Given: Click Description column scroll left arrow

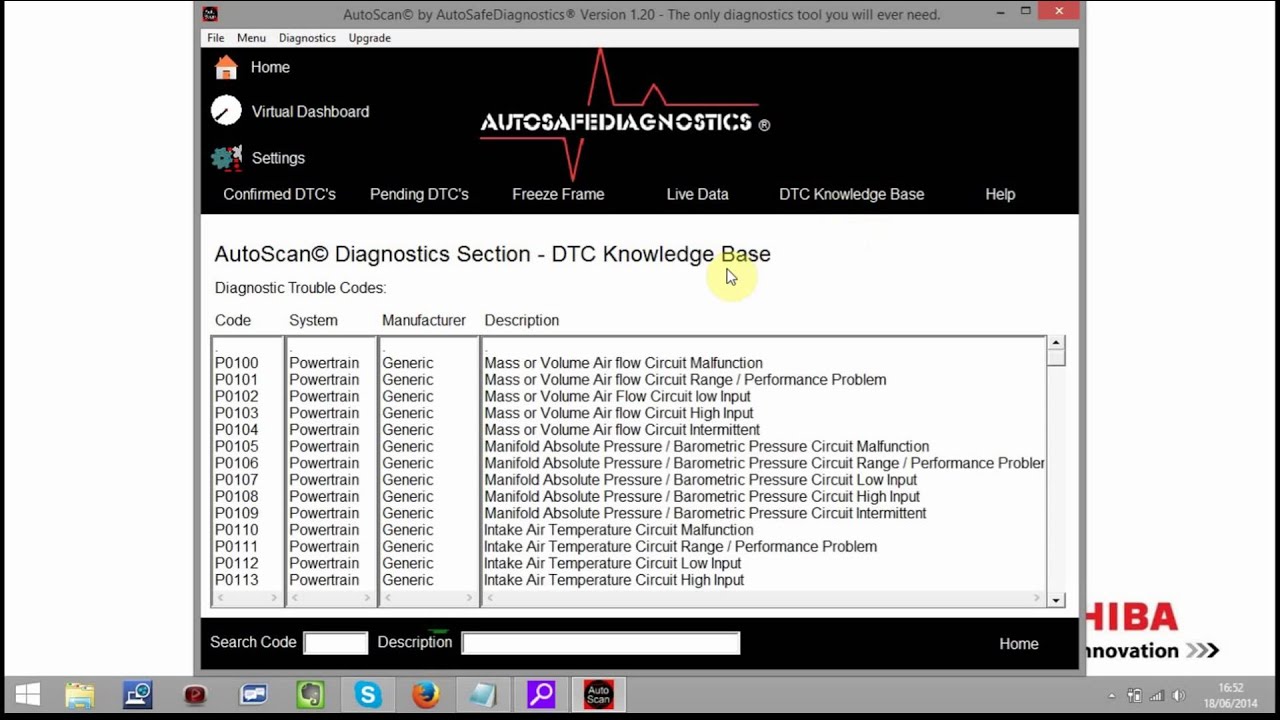Looking at the screenshot, I should pyautogui.click(x=491, y=598).
